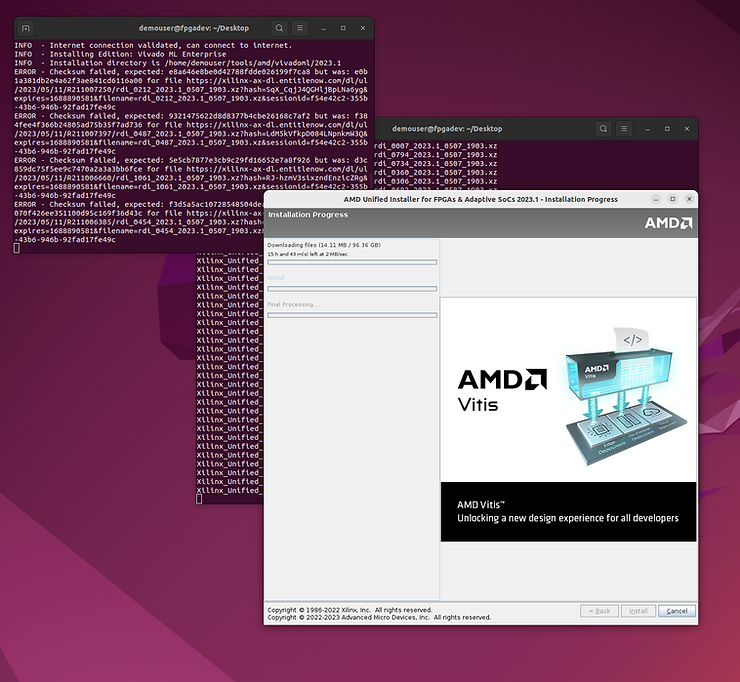Image resolution: width=740 pixels, height=682 pixels.
Task: Click the disabled Back button
Action: click(599, 611)
